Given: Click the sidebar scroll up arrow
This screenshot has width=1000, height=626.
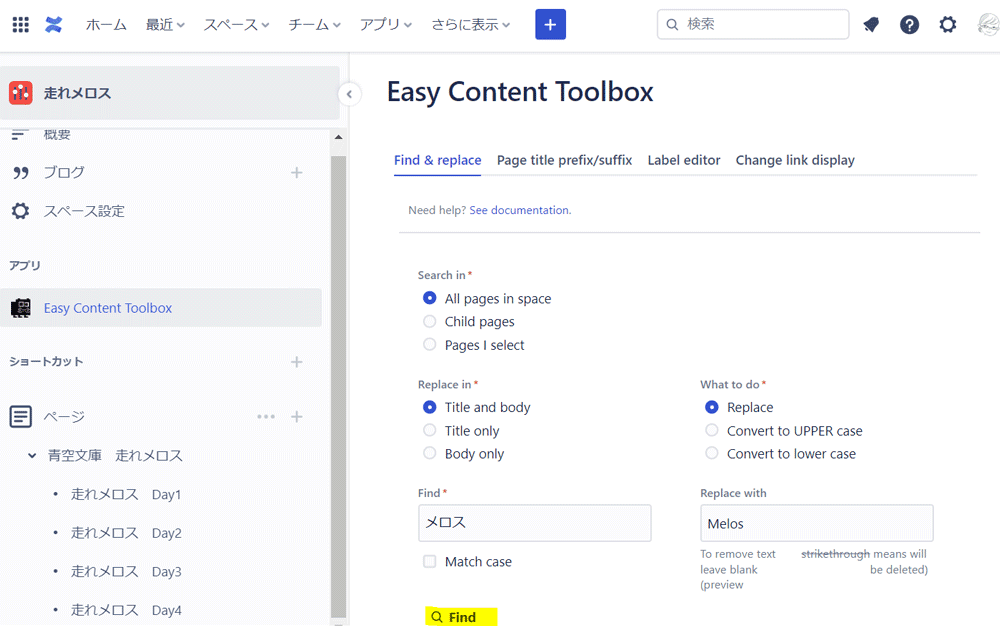Looking at the screenshot, I should coord(339,137).
